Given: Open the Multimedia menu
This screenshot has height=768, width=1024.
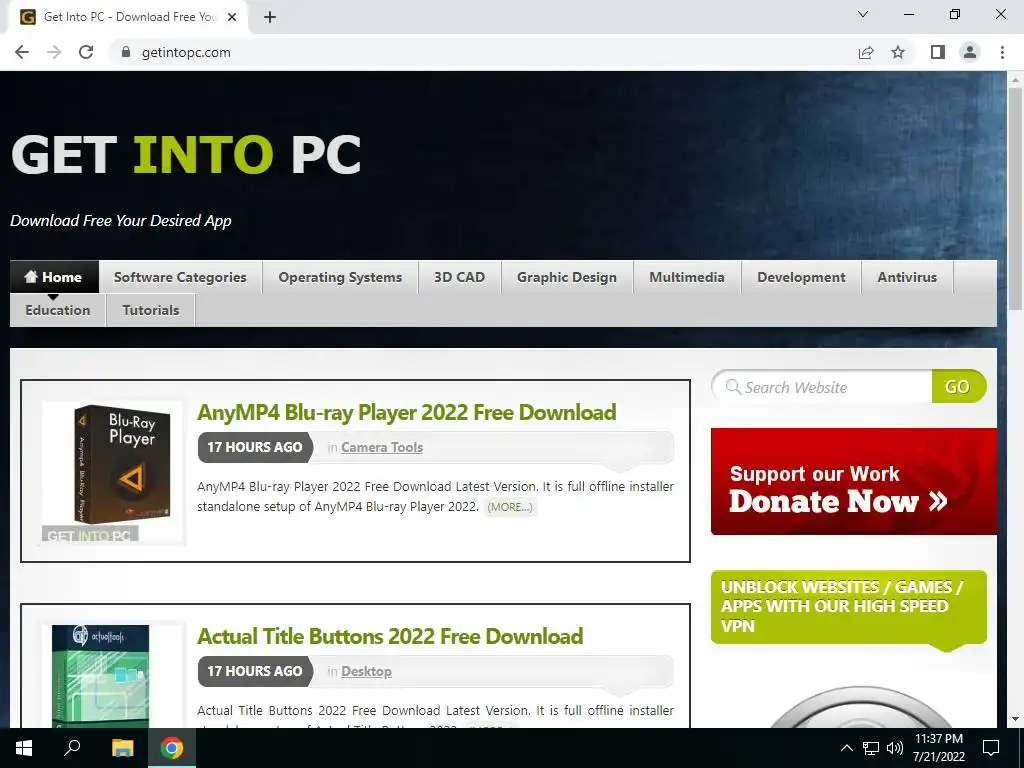Looking at the screenshot, I should point(687,277).
